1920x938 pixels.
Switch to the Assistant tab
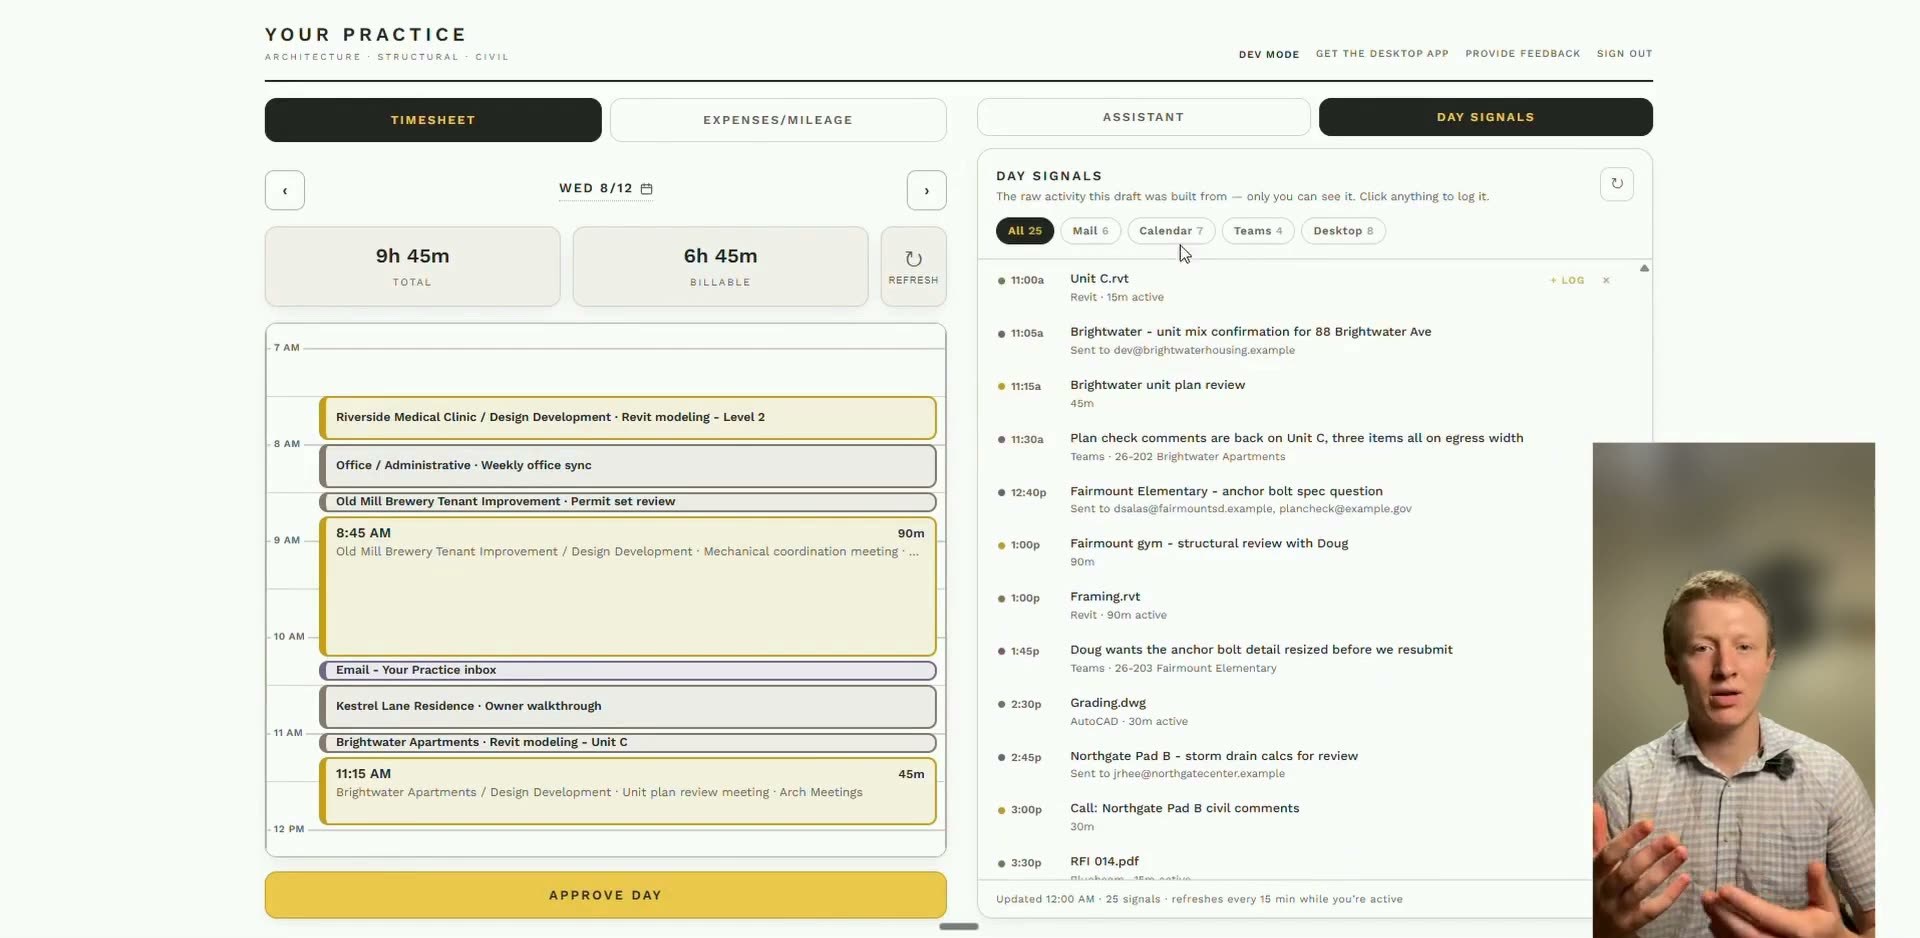coord(1143,117)
